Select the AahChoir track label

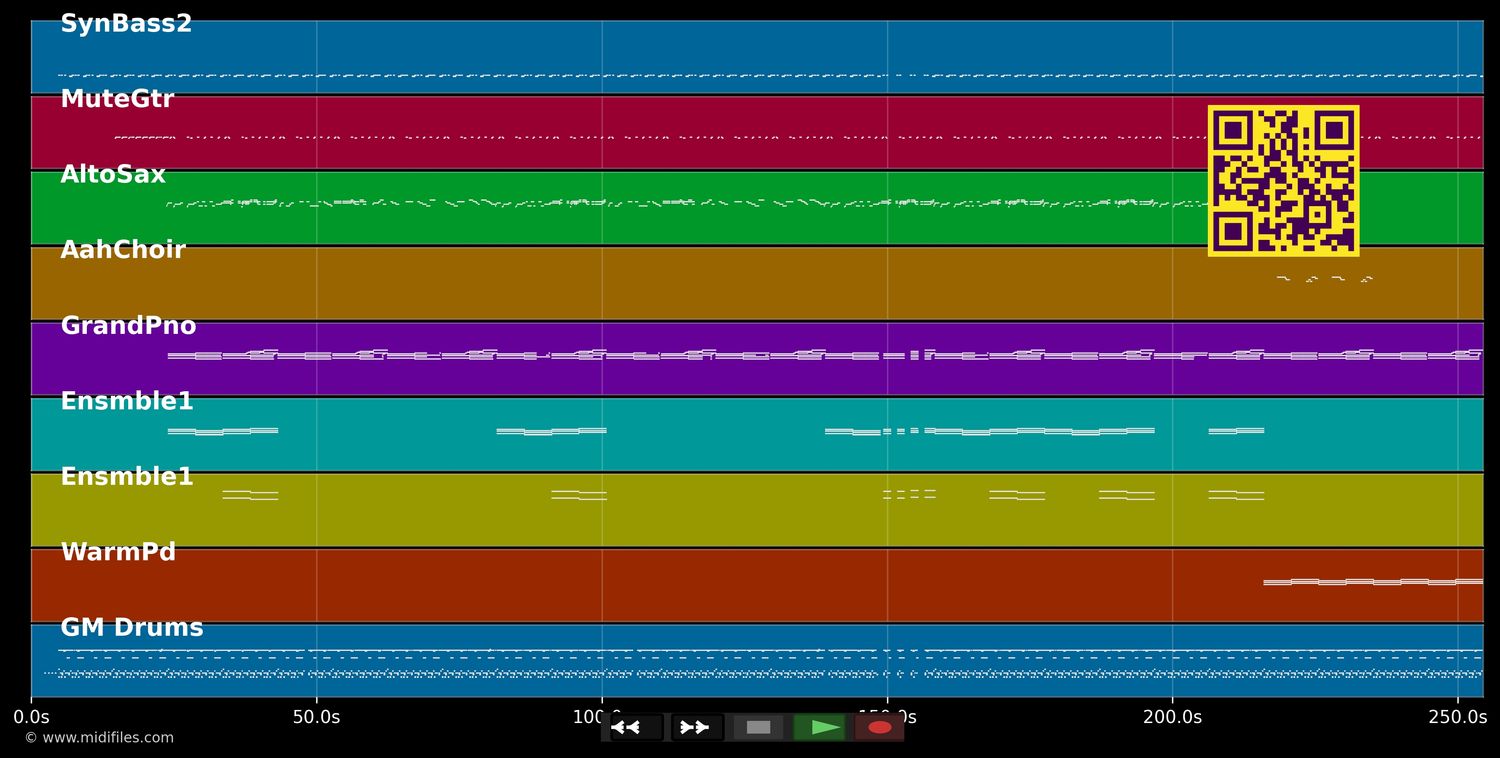tap(123, 250)
